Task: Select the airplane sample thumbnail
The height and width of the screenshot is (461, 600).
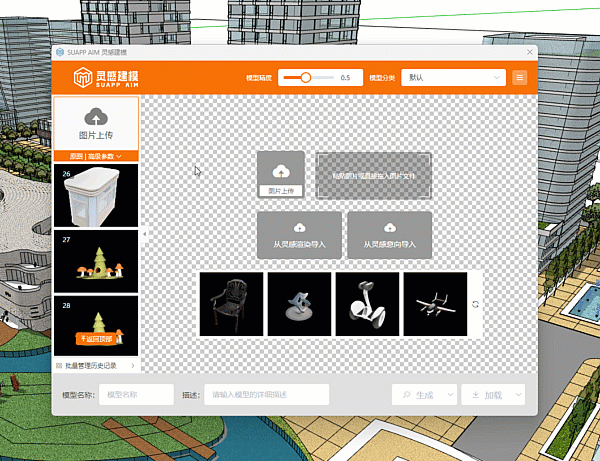Action: (435, 304)
